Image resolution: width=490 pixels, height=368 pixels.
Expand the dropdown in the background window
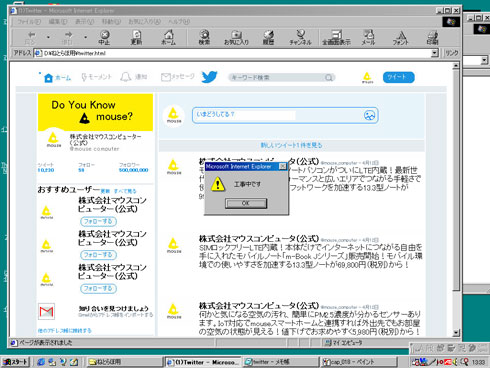coord(484,60)
